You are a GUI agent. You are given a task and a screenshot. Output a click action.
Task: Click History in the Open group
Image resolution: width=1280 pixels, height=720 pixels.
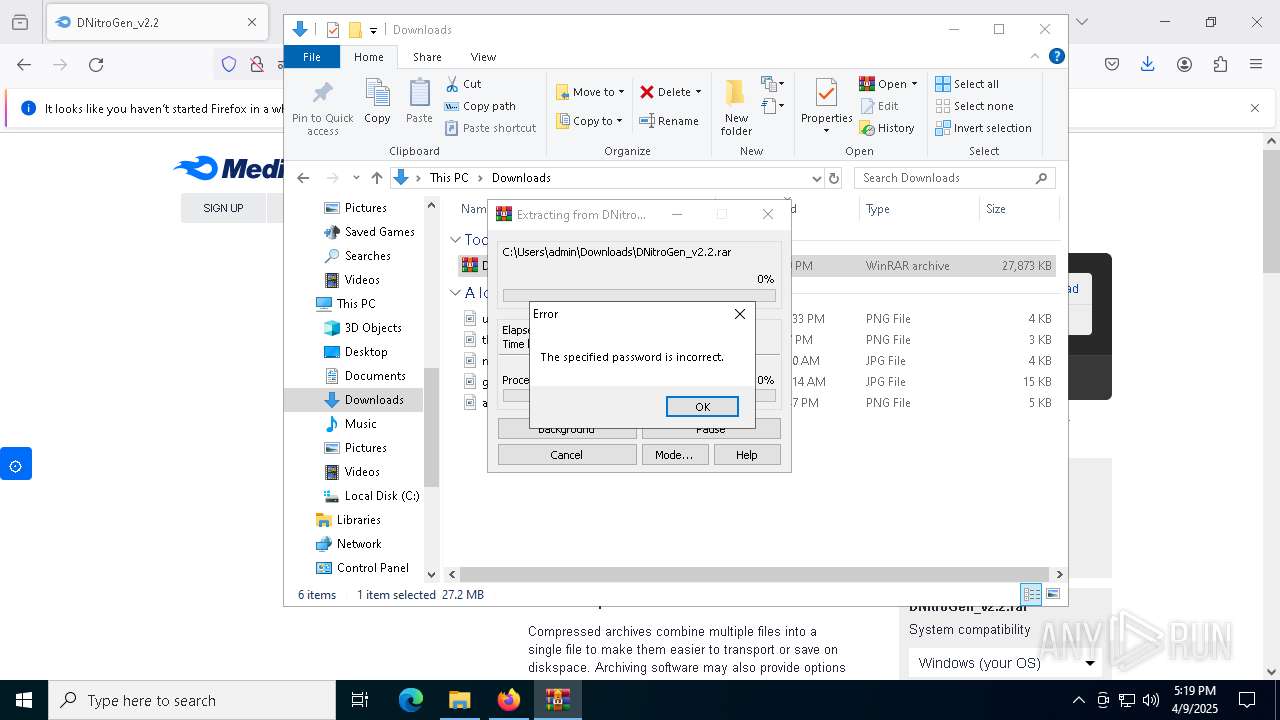[887, 128]
